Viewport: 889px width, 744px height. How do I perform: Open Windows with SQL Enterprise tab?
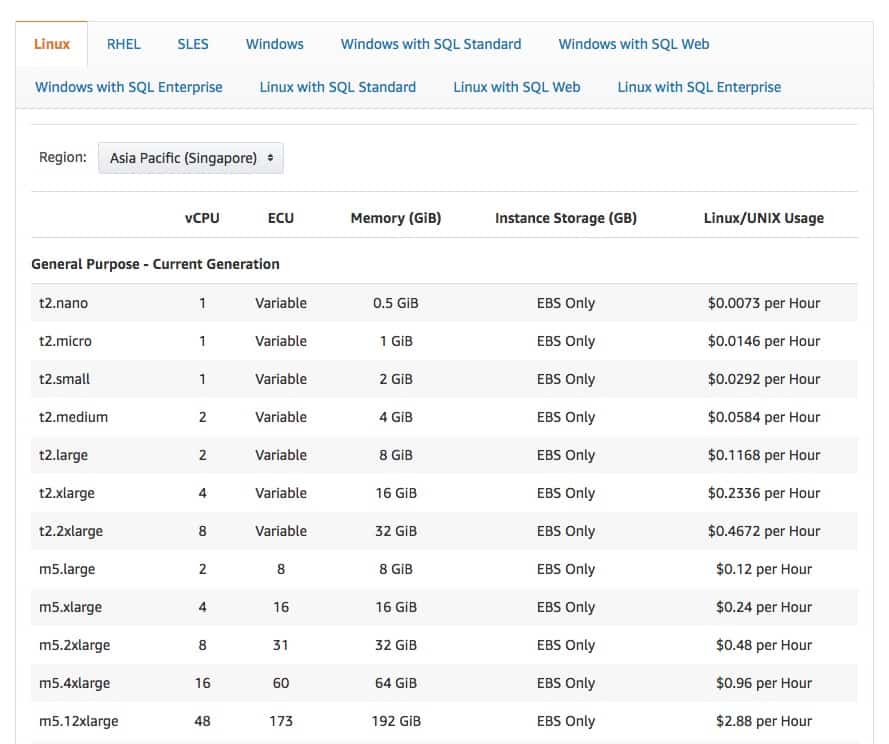tap(129, 87)
